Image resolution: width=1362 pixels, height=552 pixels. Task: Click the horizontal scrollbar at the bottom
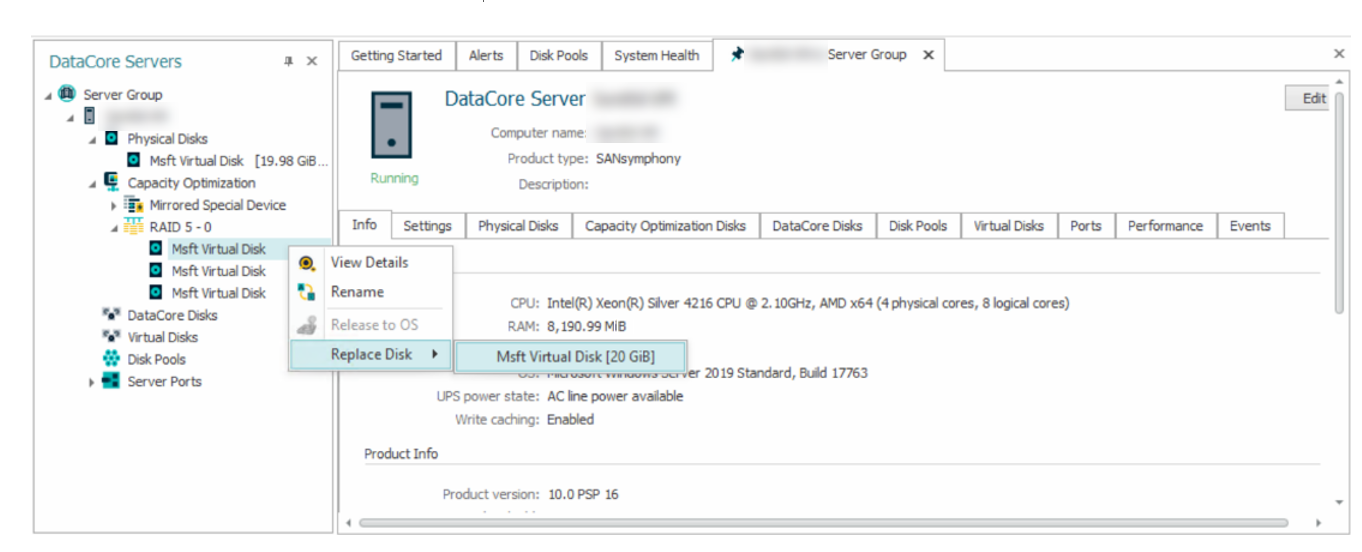[820, 523]
